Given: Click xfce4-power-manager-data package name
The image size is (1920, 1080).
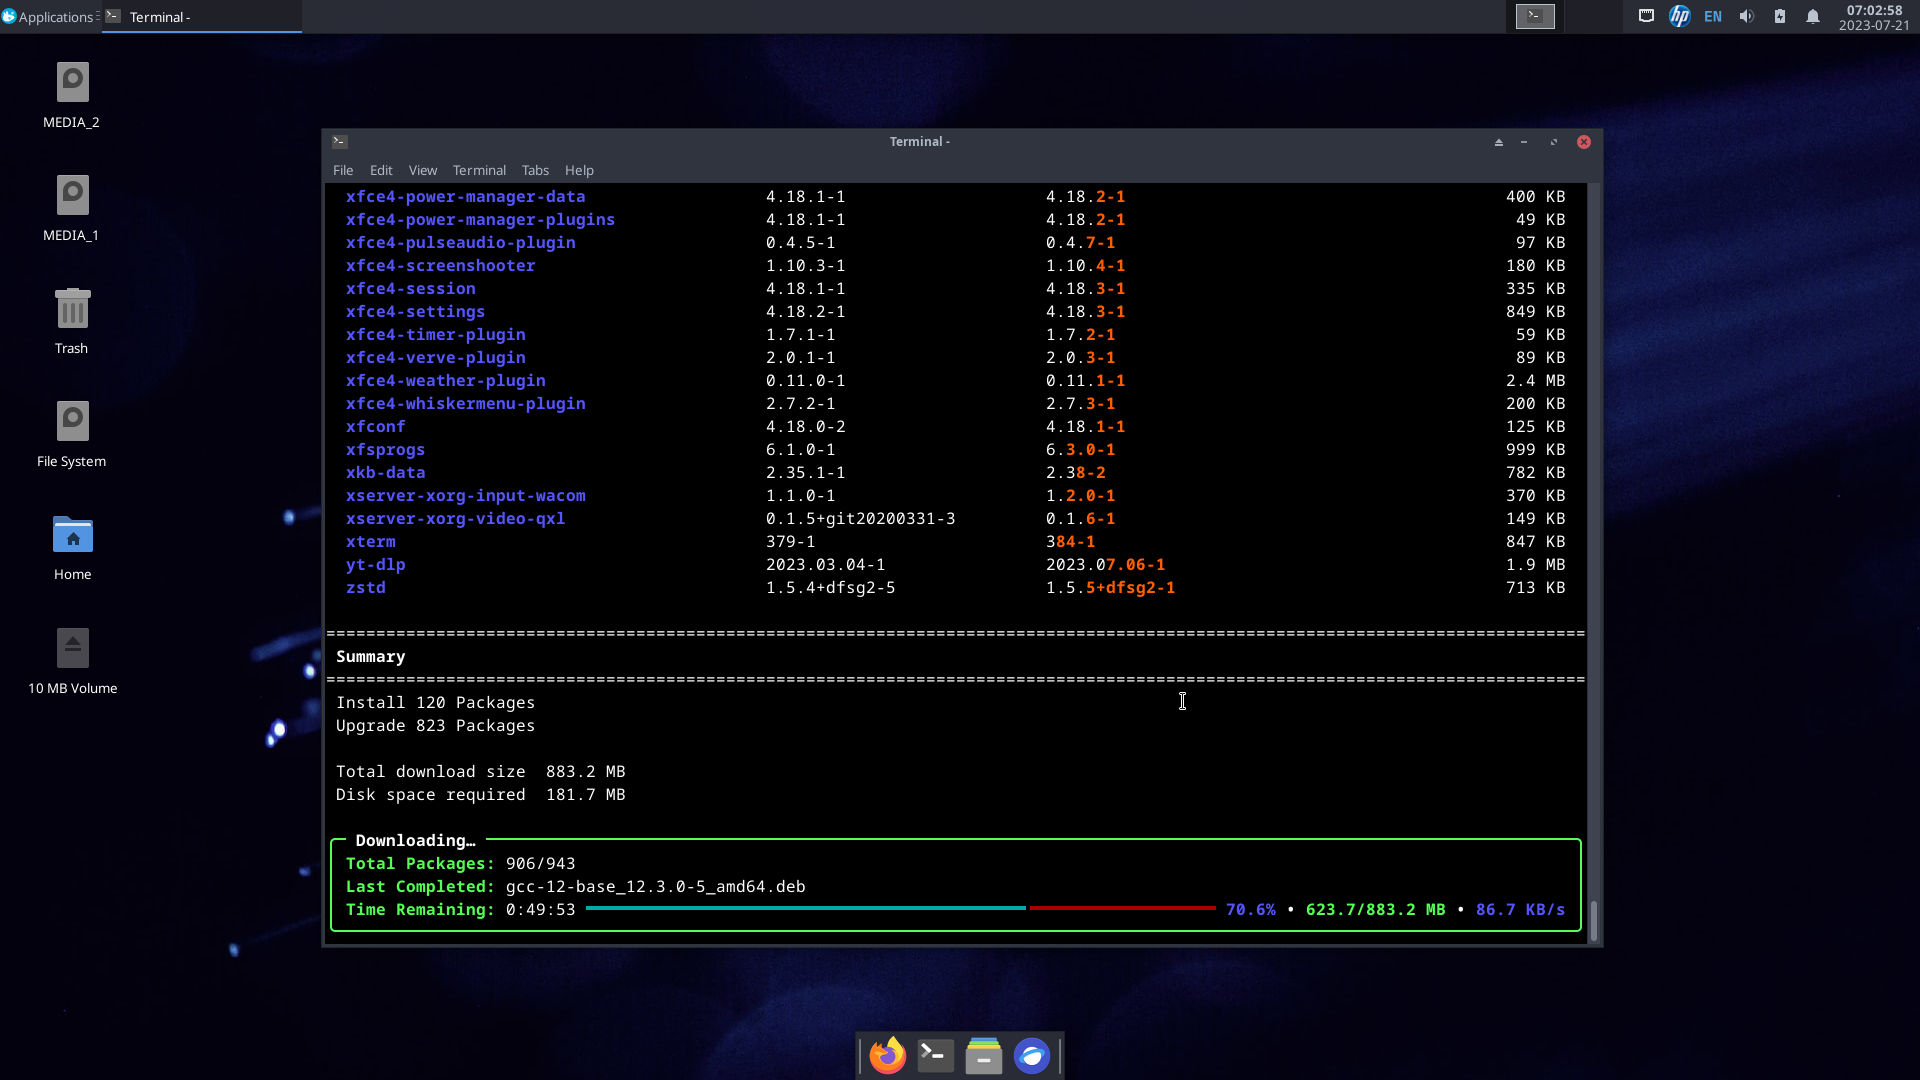Looking at the screenshot, I should (x=466, y=197).
